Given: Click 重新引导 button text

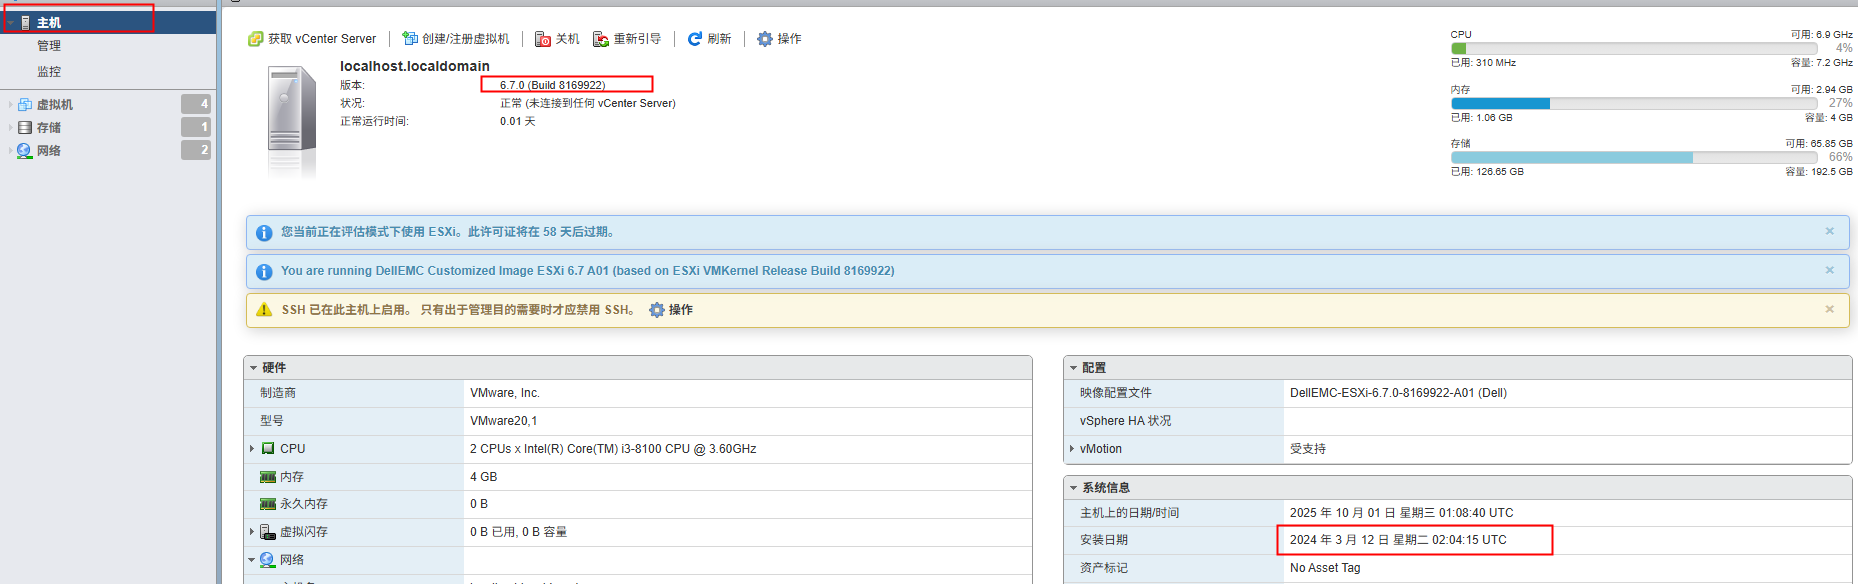Looking at the screenshot, I should point(637,39).
